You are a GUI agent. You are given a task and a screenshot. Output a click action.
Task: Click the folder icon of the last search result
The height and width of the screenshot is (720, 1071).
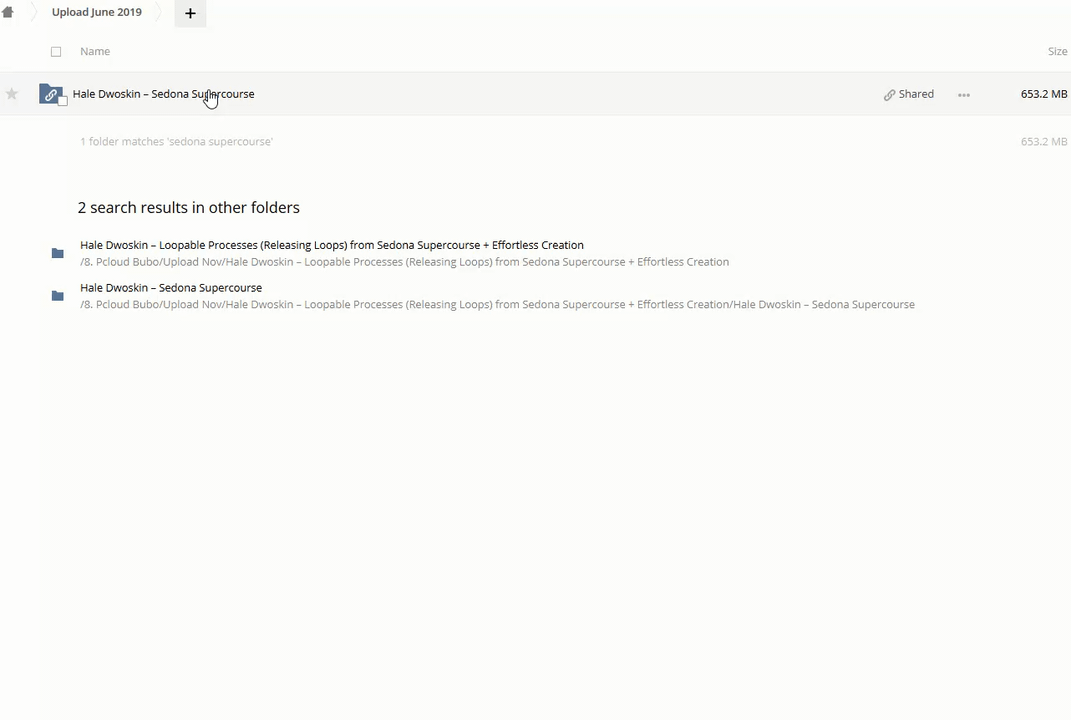tap(58, 296)
